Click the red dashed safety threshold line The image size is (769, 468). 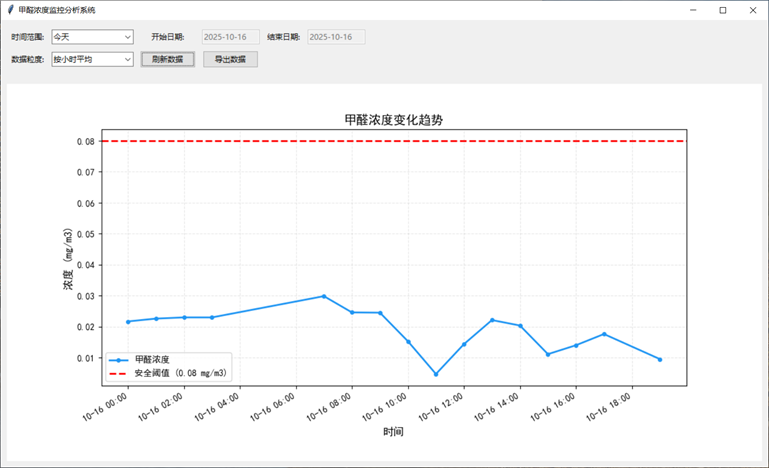[x=400, y=141]
